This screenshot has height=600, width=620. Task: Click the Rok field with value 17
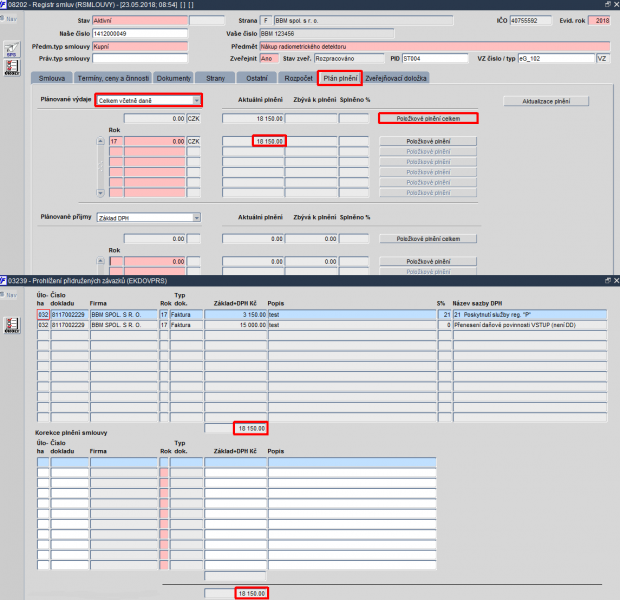pos(116,141)
